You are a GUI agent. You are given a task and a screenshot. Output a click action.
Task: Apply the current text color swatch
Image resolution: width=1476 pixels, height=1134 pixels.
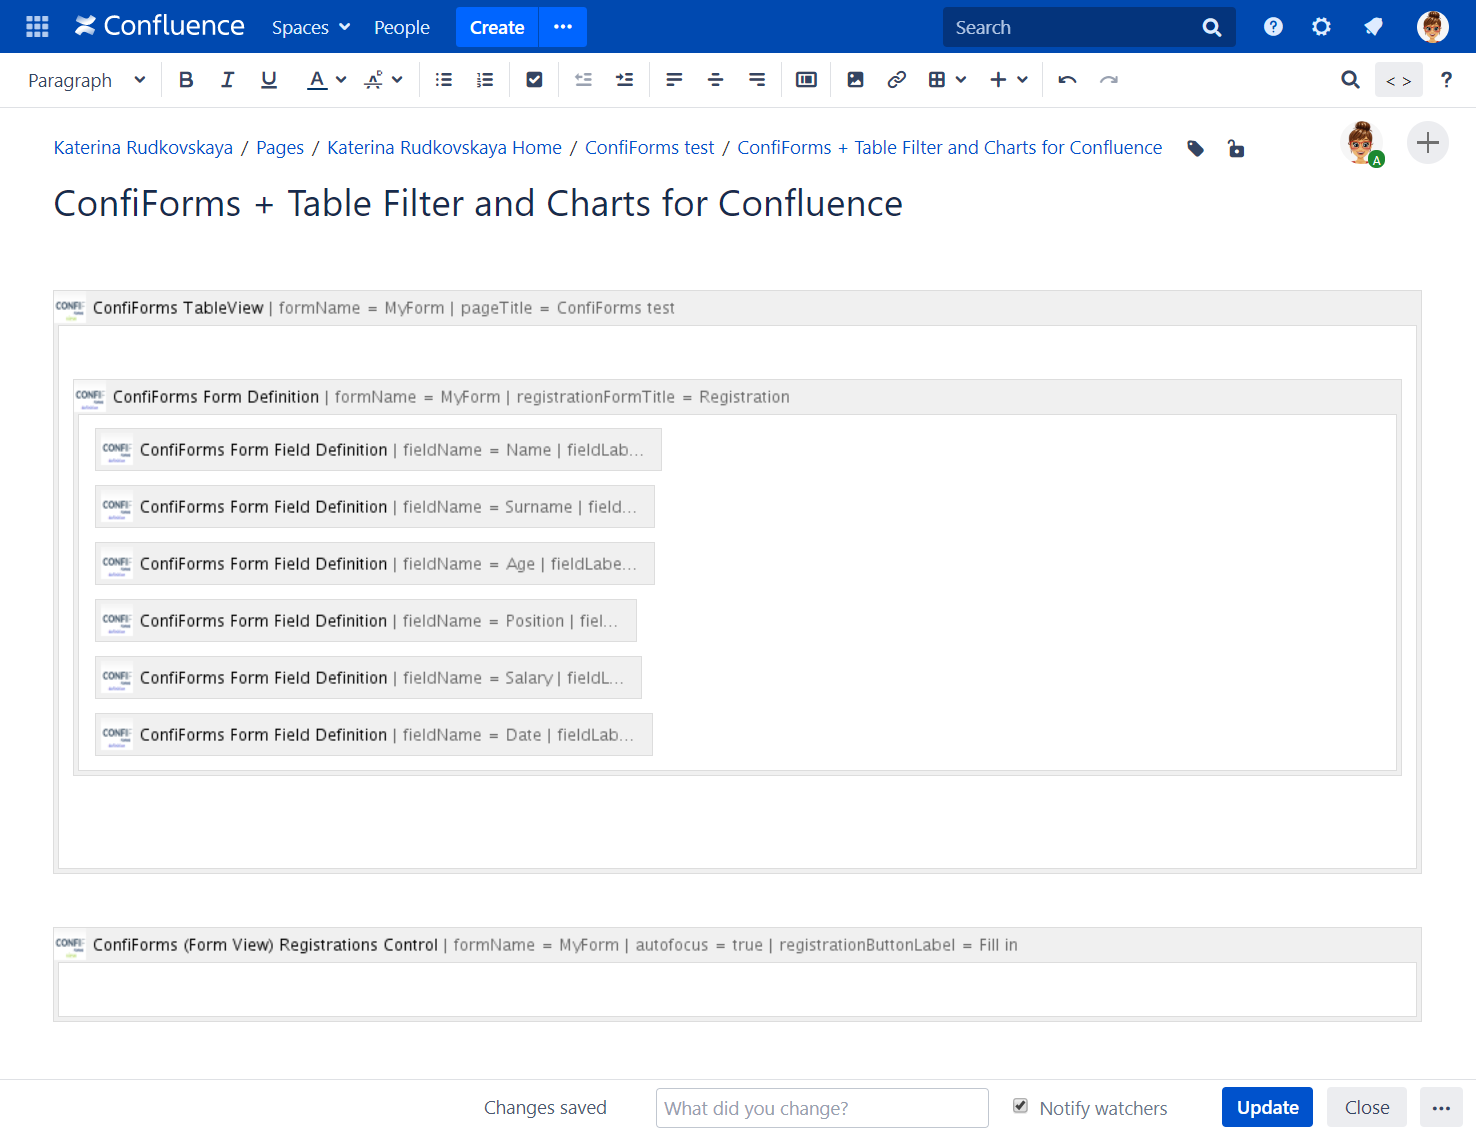tap(315, 79)
